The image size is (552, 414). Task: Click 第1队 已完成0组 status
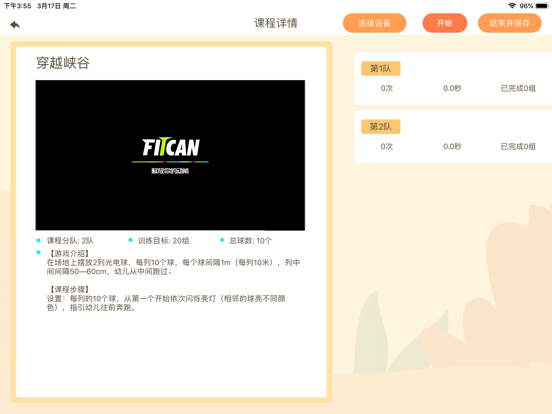pyautogui.click(x=518, y=88)
